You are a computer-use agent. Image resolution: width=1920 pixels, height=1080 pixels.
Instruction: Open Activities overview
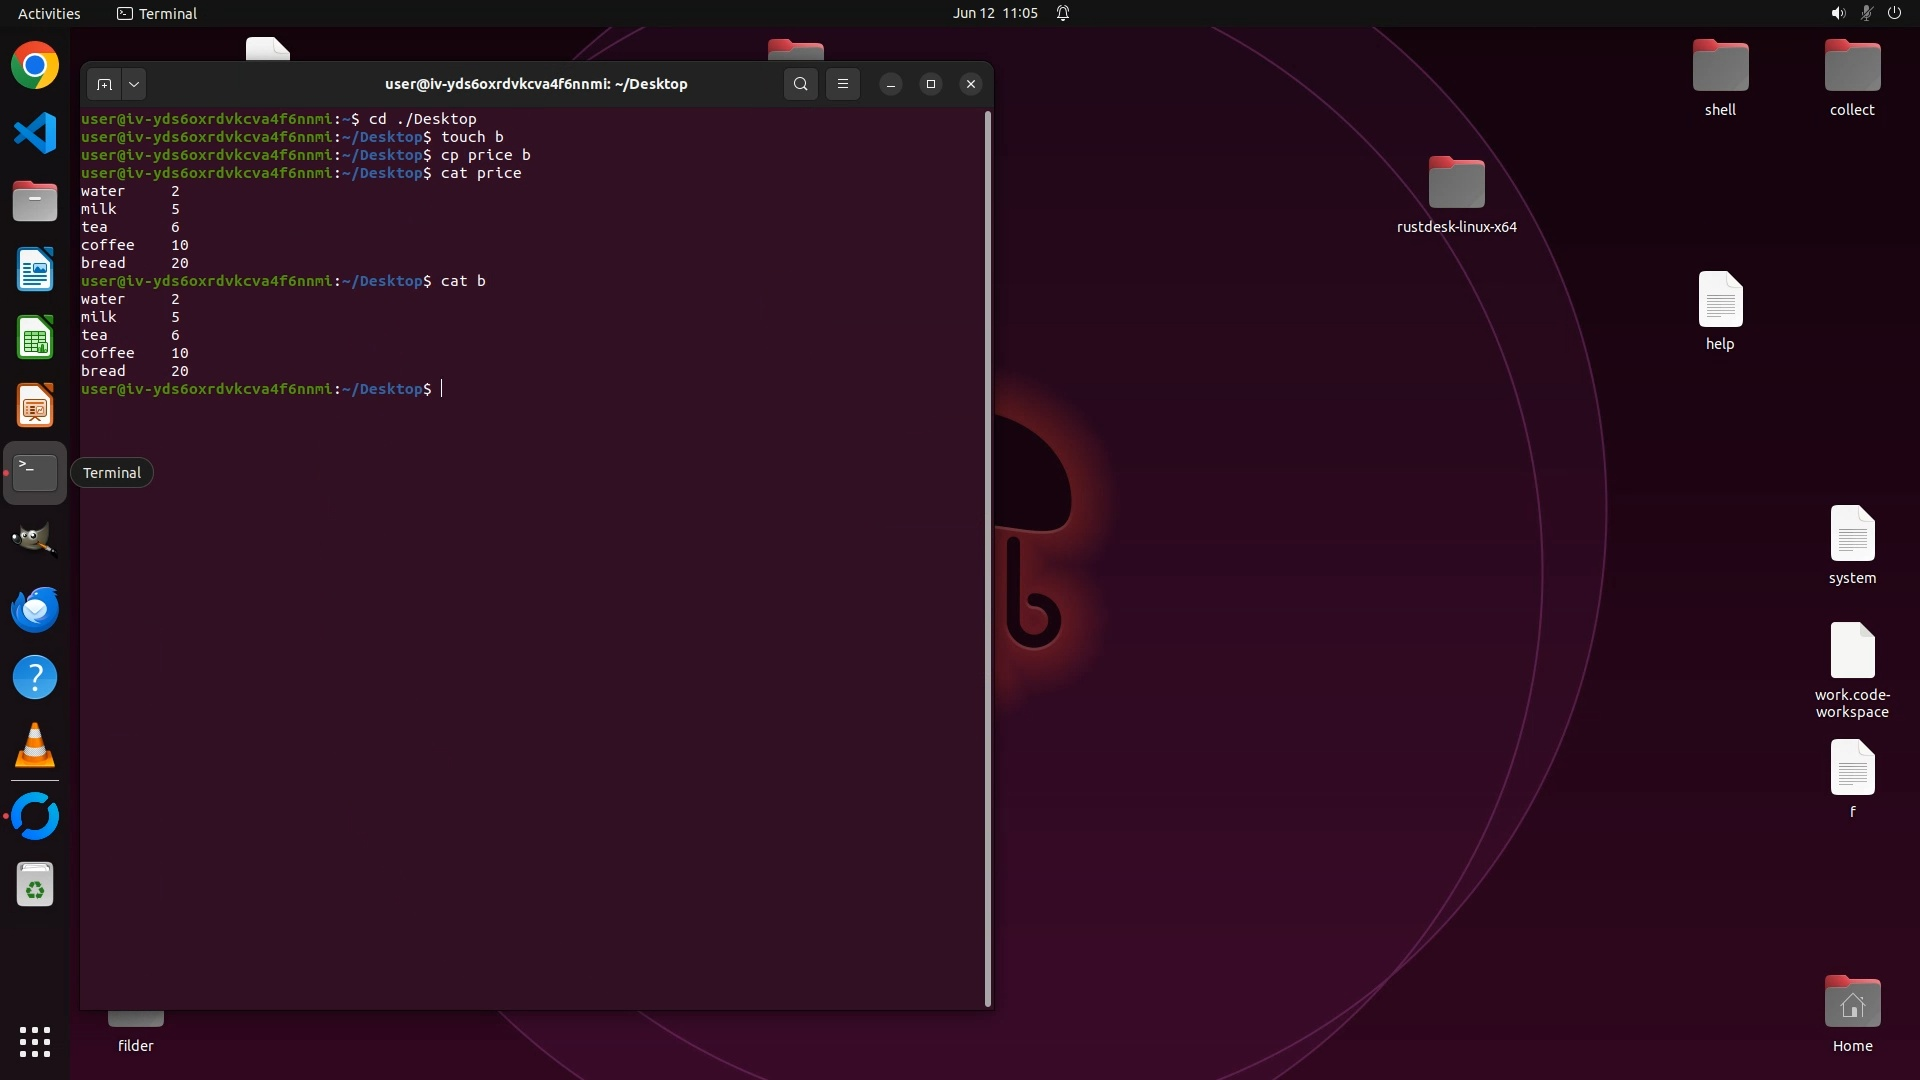49,13
